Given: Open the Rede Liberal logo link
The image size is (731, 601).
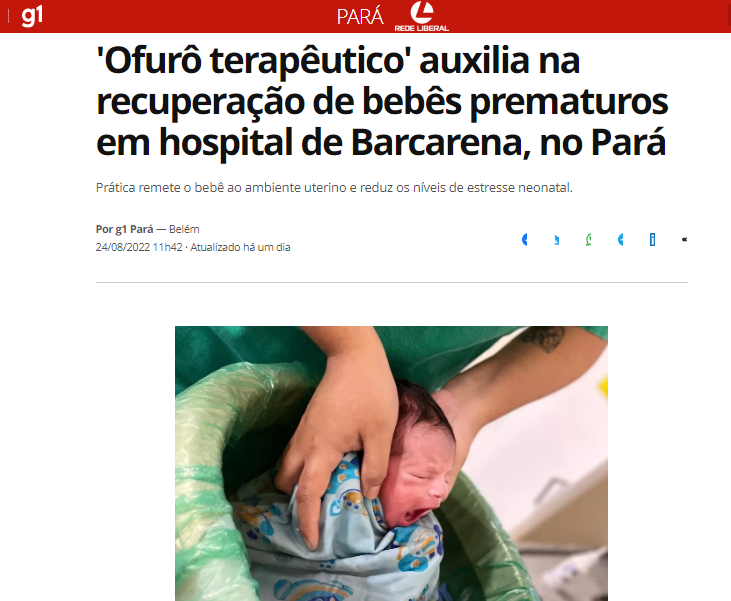Looking at the screenshot, I should (x=421, y=17).
